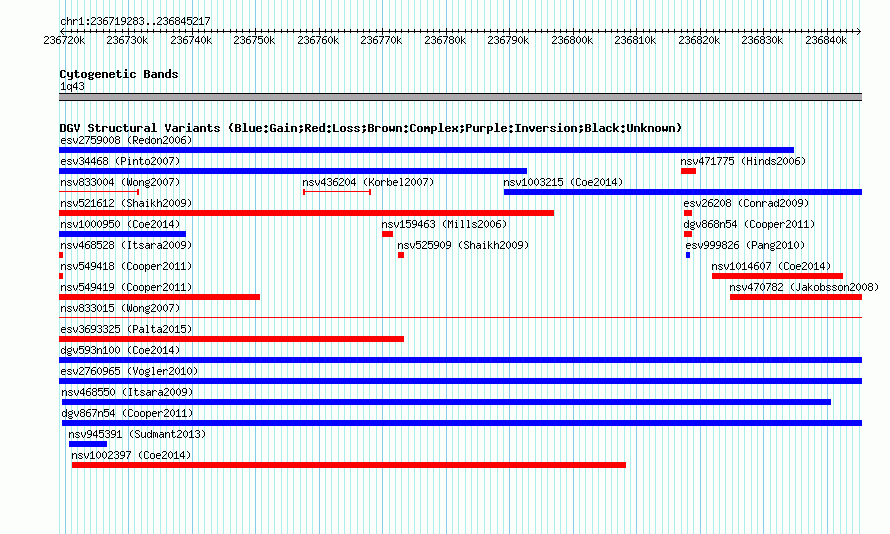Click the Cytogenetic Bands track title
Viewport: 890px width, 534px height.
(119, 74)
